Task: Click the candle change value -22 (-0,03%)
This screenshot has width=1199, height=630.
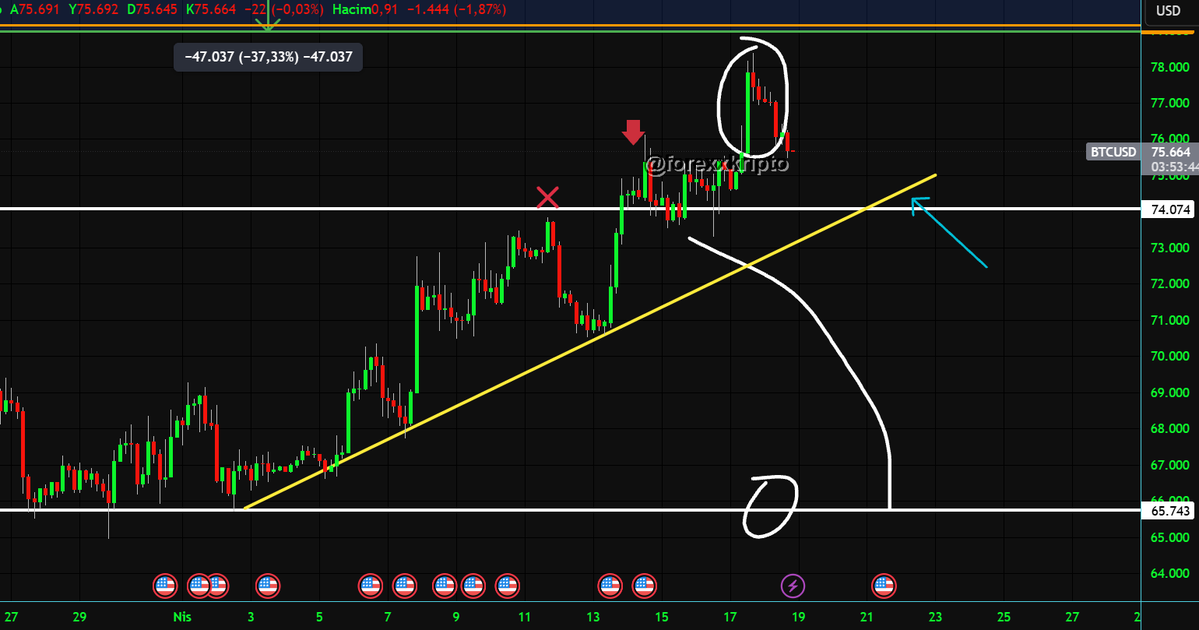Action: (x=283, y=10)
